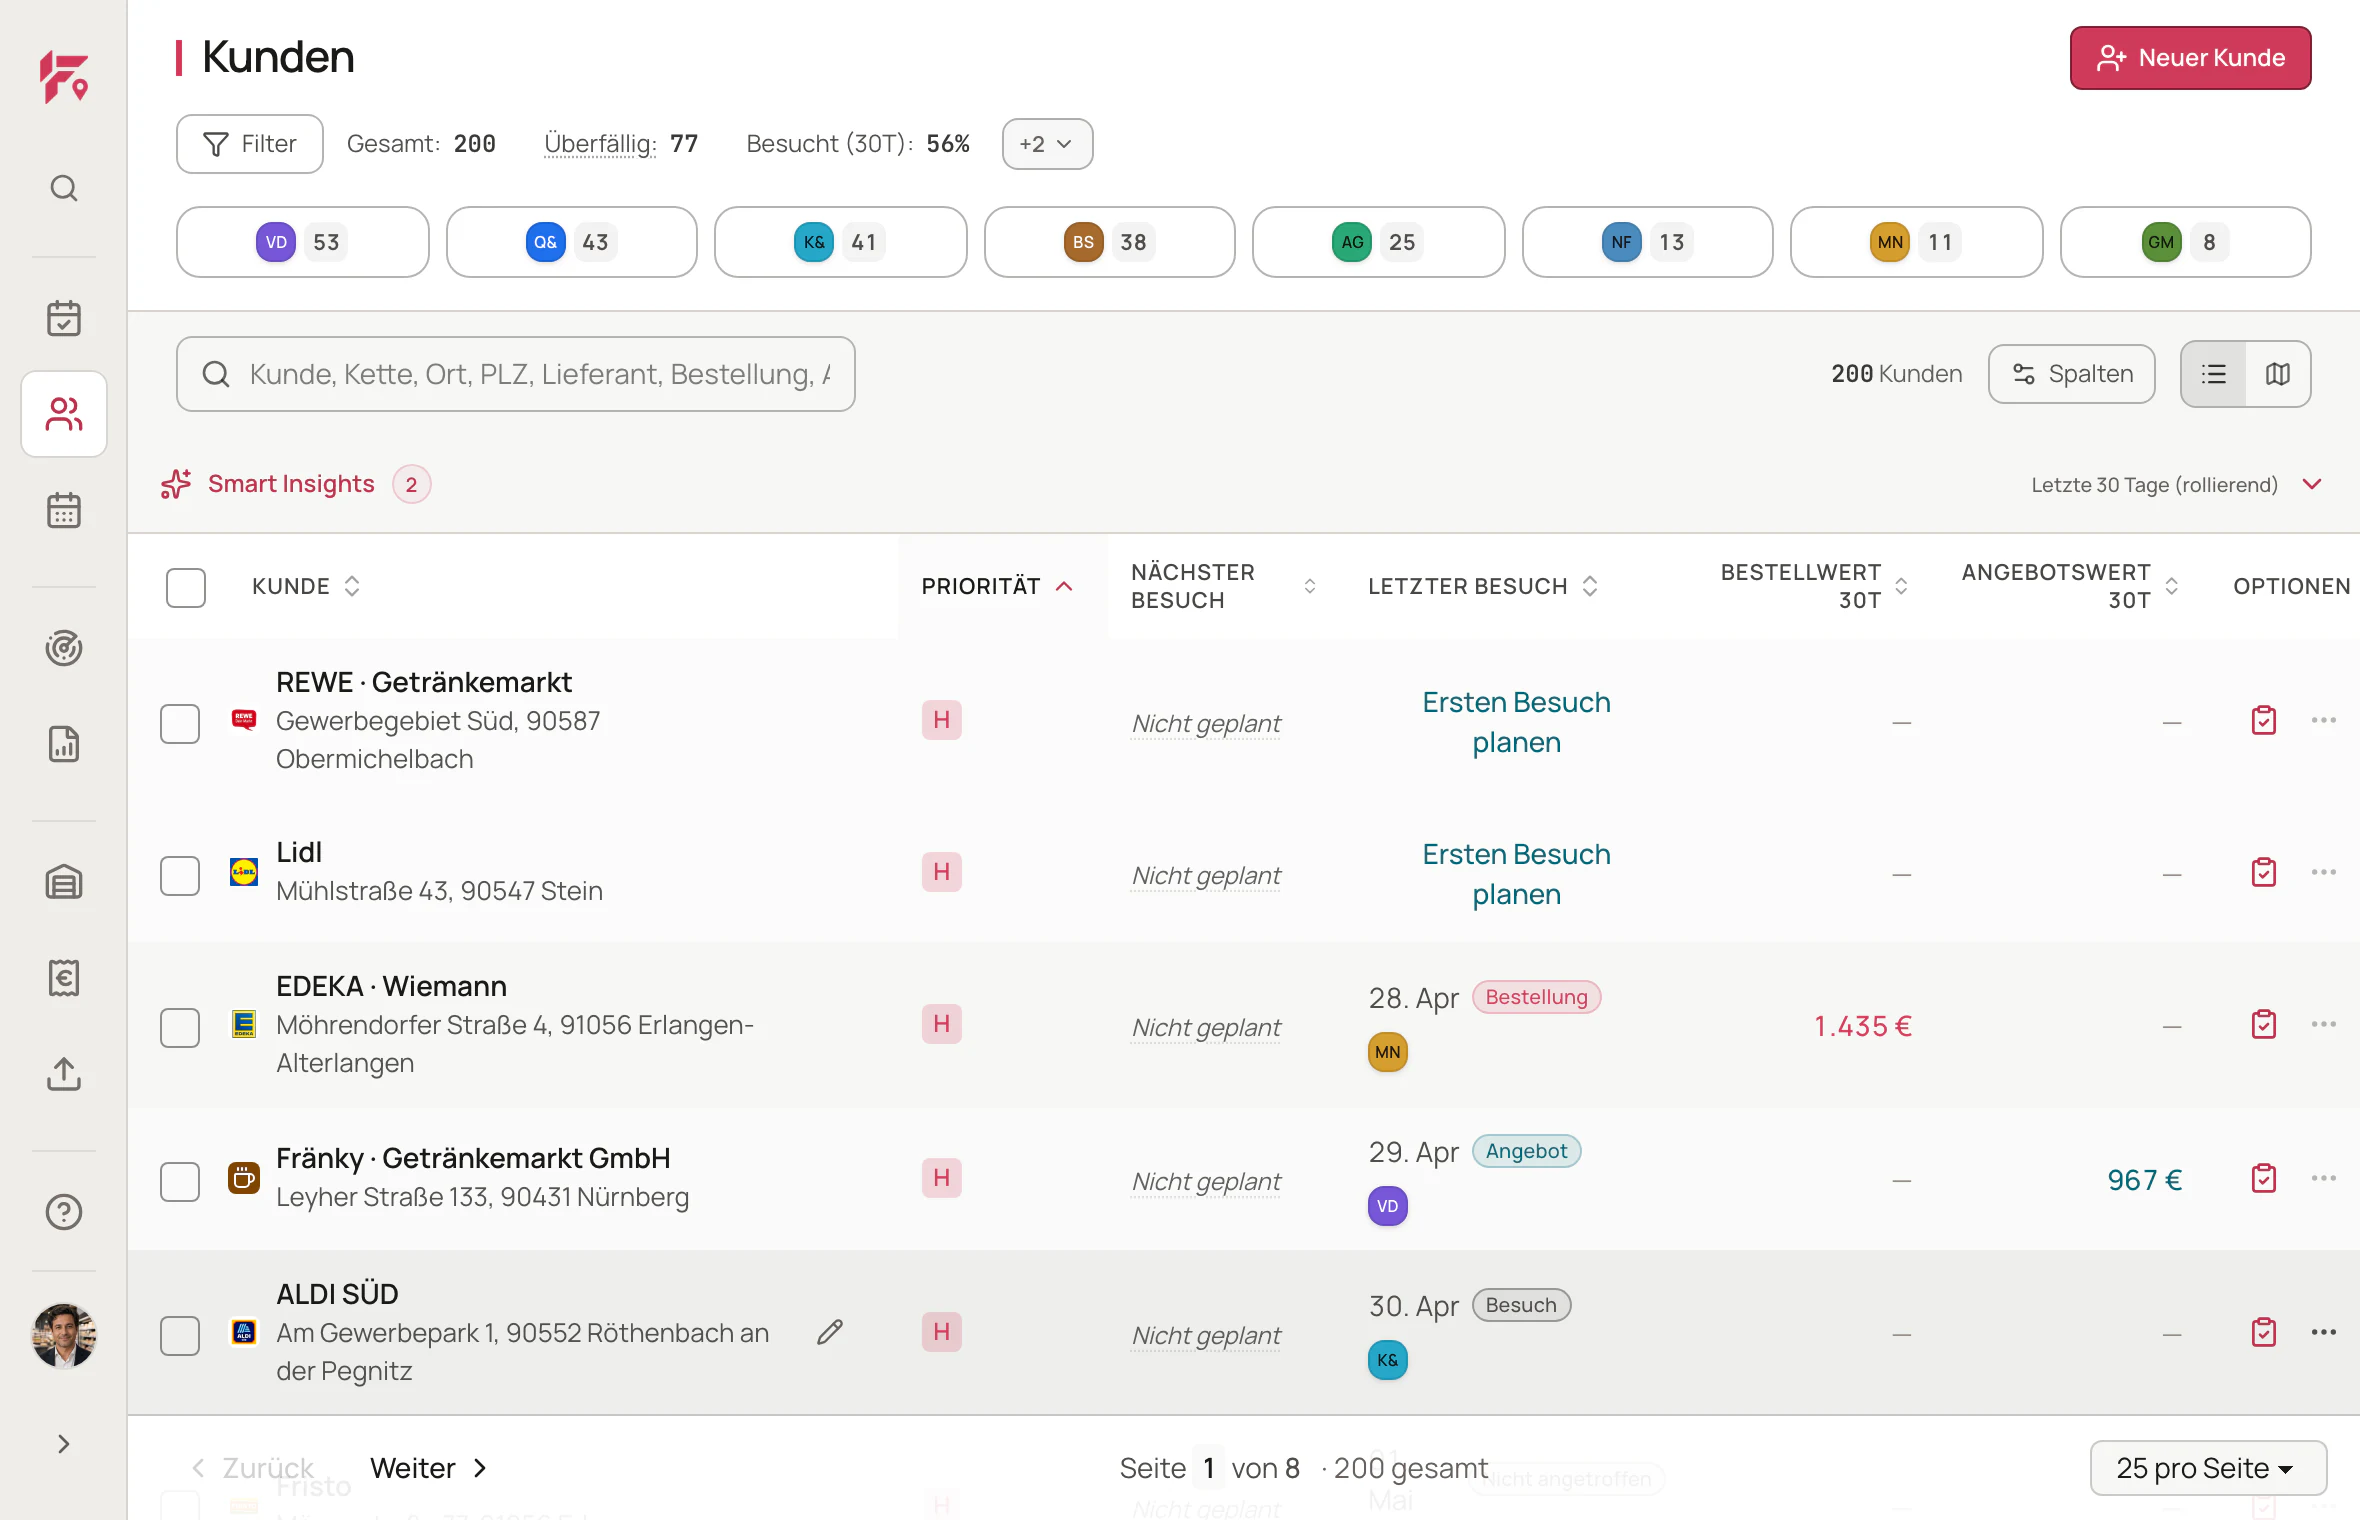Select the ALDI SÜD row checkbox
2360x1520 pixels.
click(x=180, y=1336)
